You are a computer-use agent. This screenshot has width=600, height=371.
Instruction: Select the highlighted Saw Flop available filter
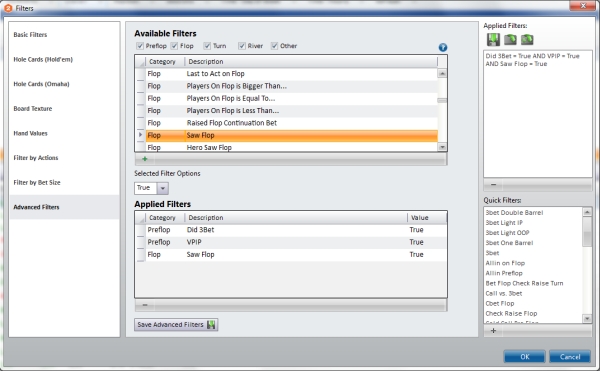point(292,135)
